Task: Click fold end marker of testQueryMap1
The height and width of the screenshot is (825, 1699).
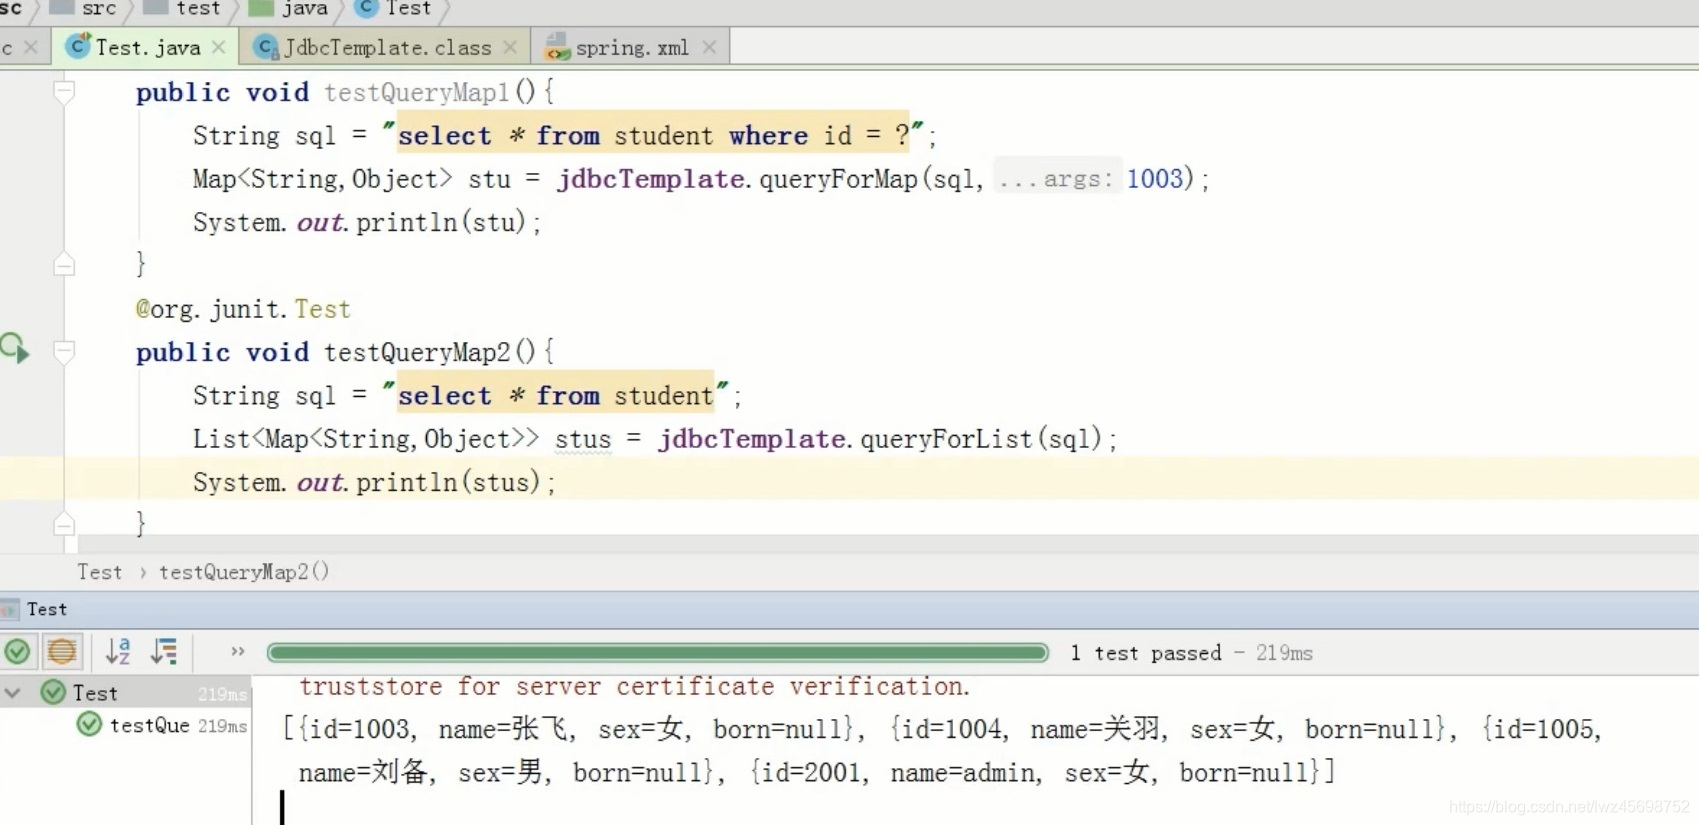Action: coord(64,264)
